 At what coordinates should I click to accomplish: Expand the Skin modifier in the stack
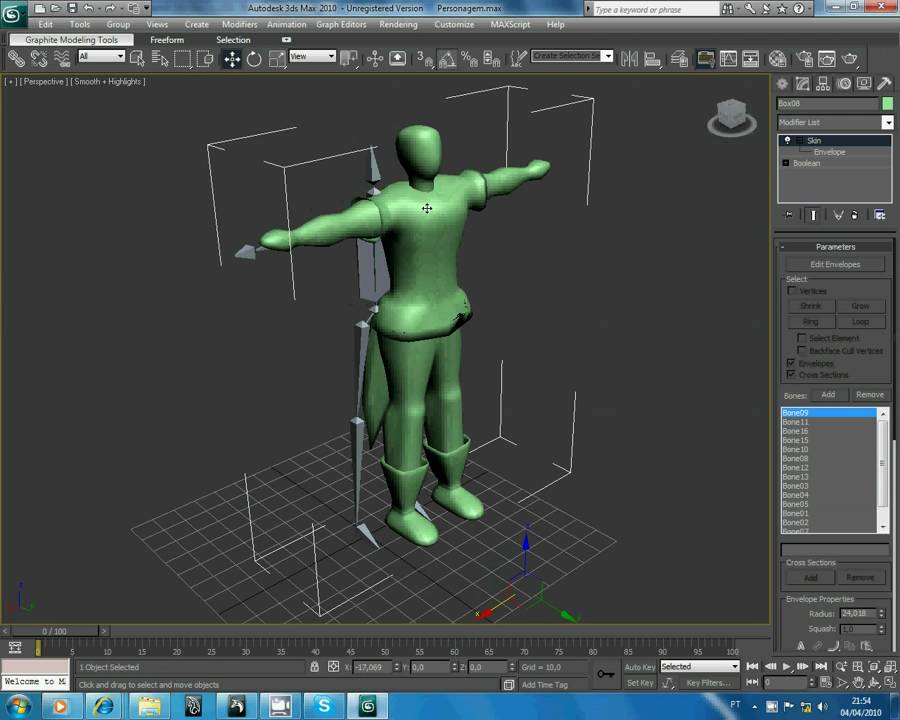point(800,141)
